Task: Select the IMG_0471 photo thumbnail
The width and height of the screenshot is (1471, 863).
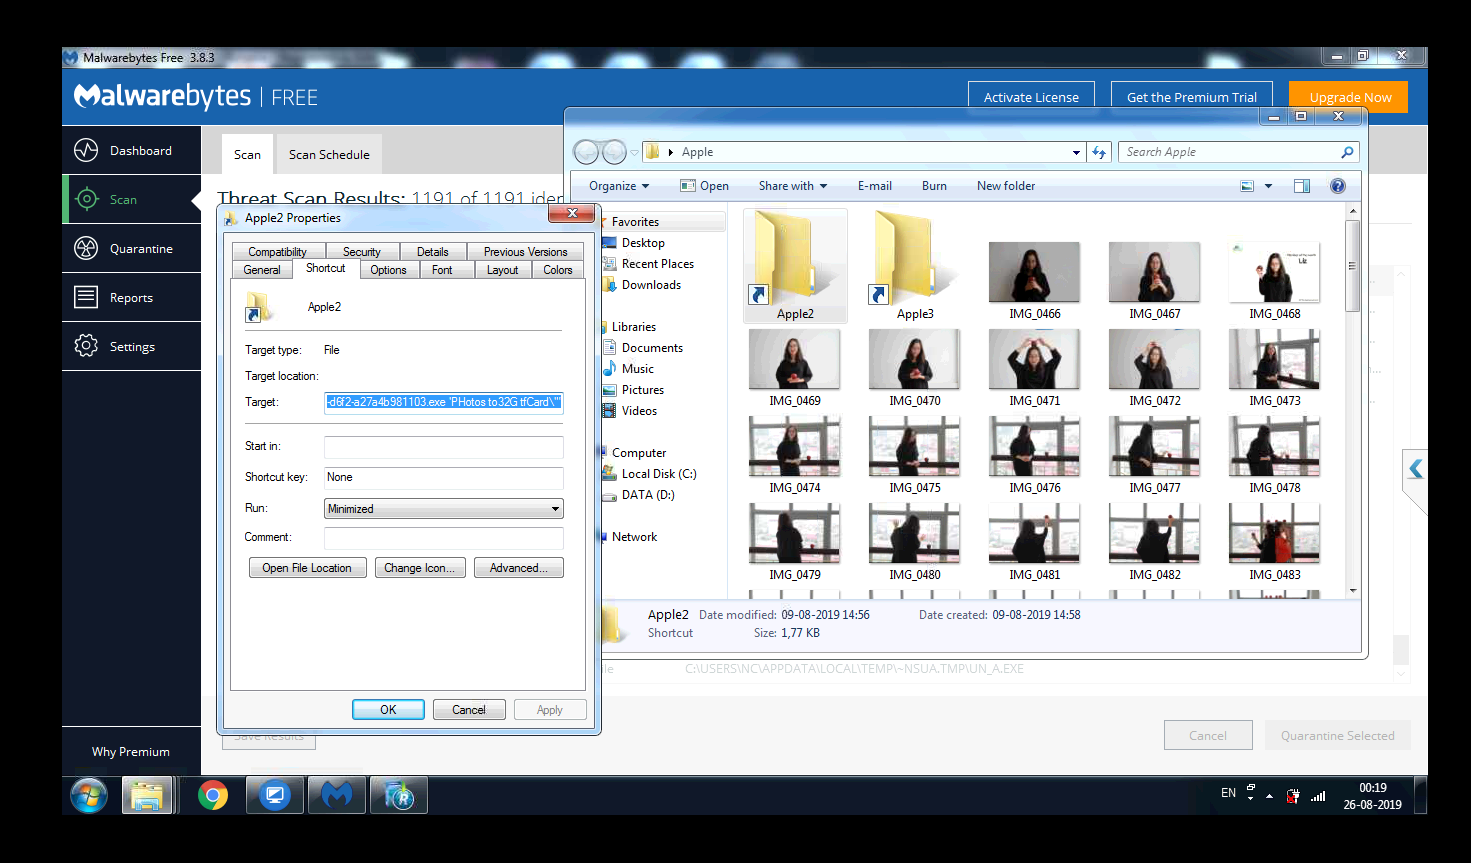Action: (x=1034, y=360)
